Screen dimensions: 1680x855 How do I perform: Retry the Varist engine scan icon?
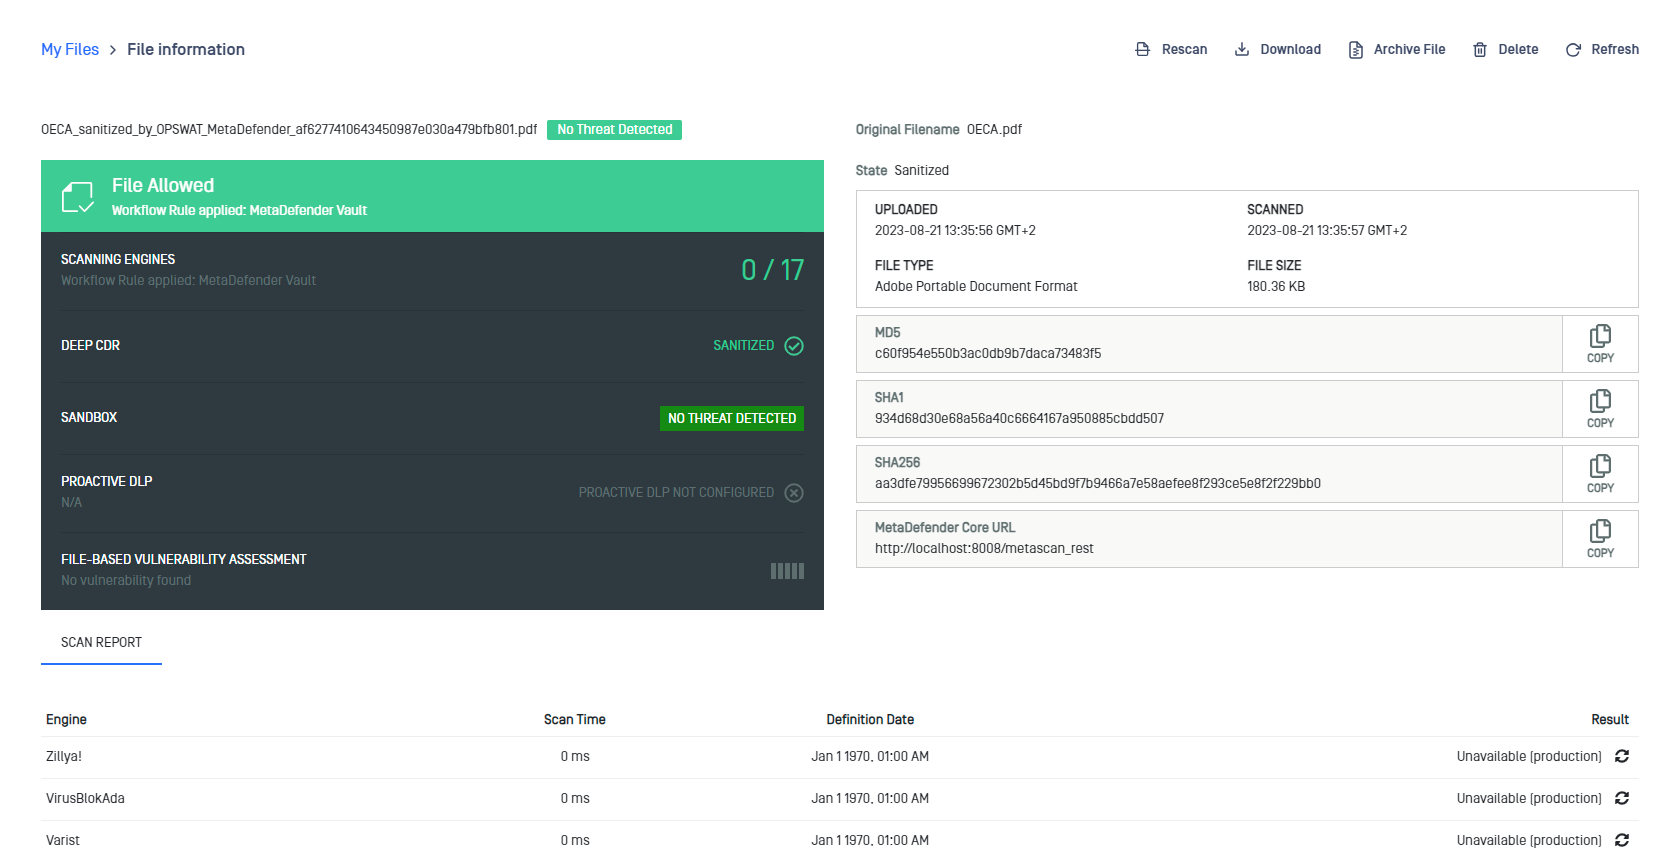pyautogui.click(x=1622, y=841)
